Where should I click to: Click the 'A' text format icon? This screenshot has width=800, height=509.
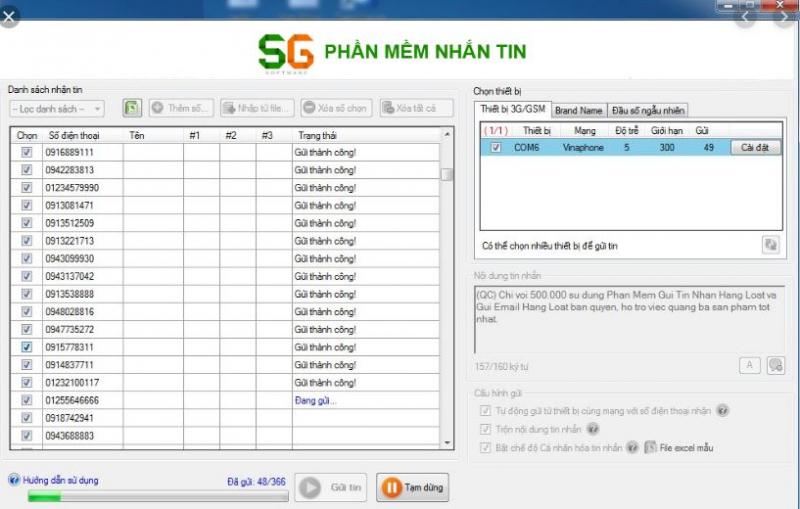(749, 365)
